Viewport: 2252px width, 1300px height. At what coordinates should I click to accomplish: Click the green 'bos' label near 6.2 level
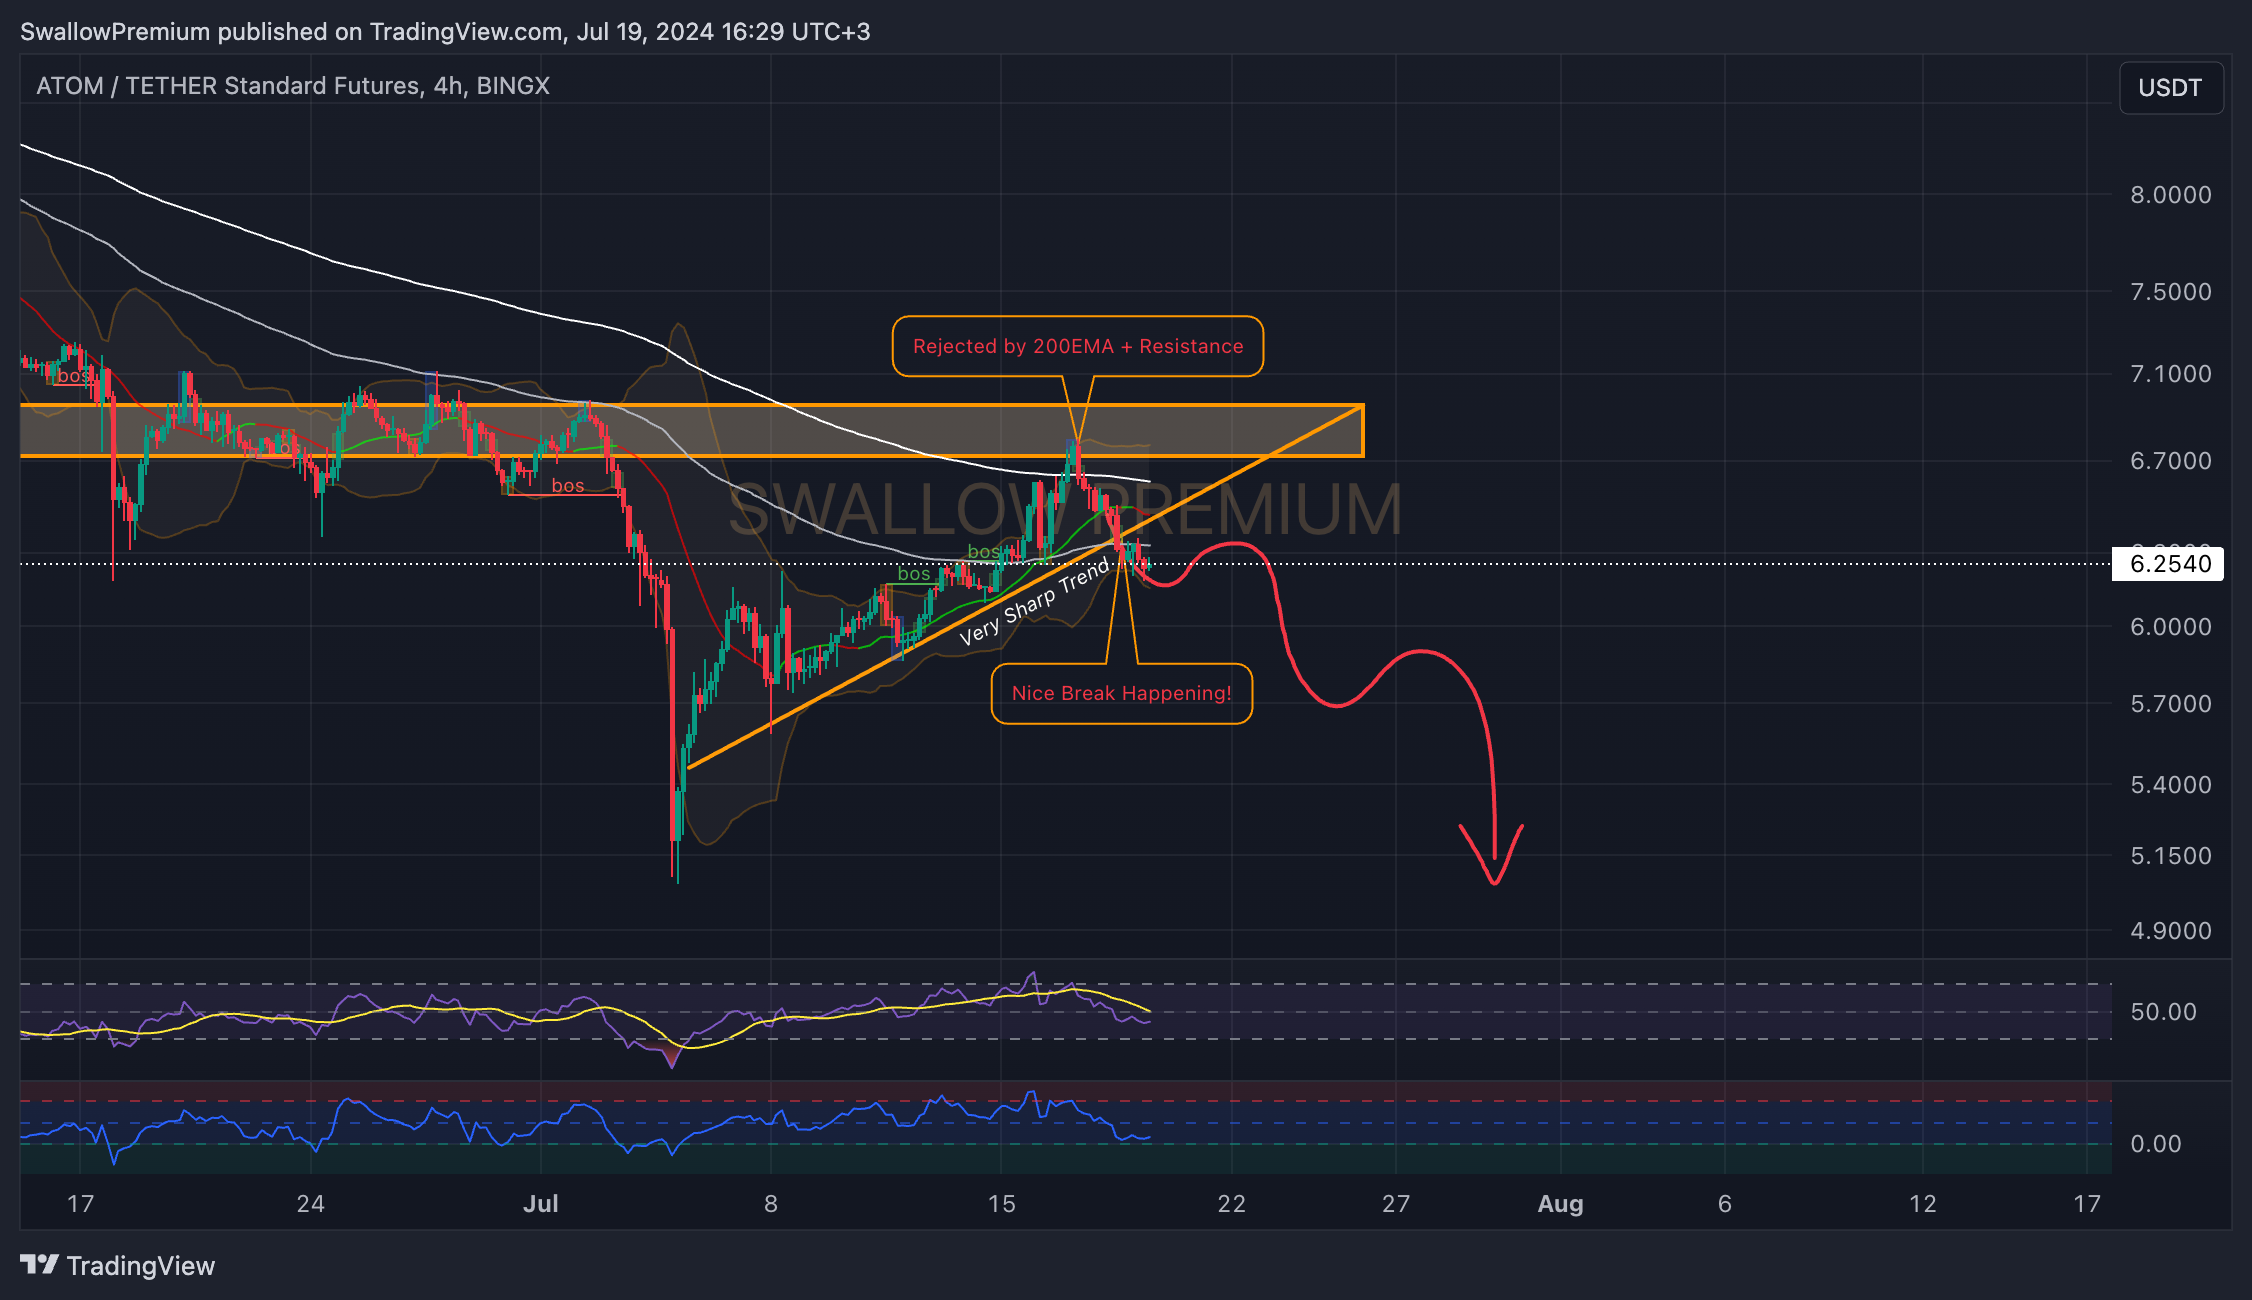(914, 574)
